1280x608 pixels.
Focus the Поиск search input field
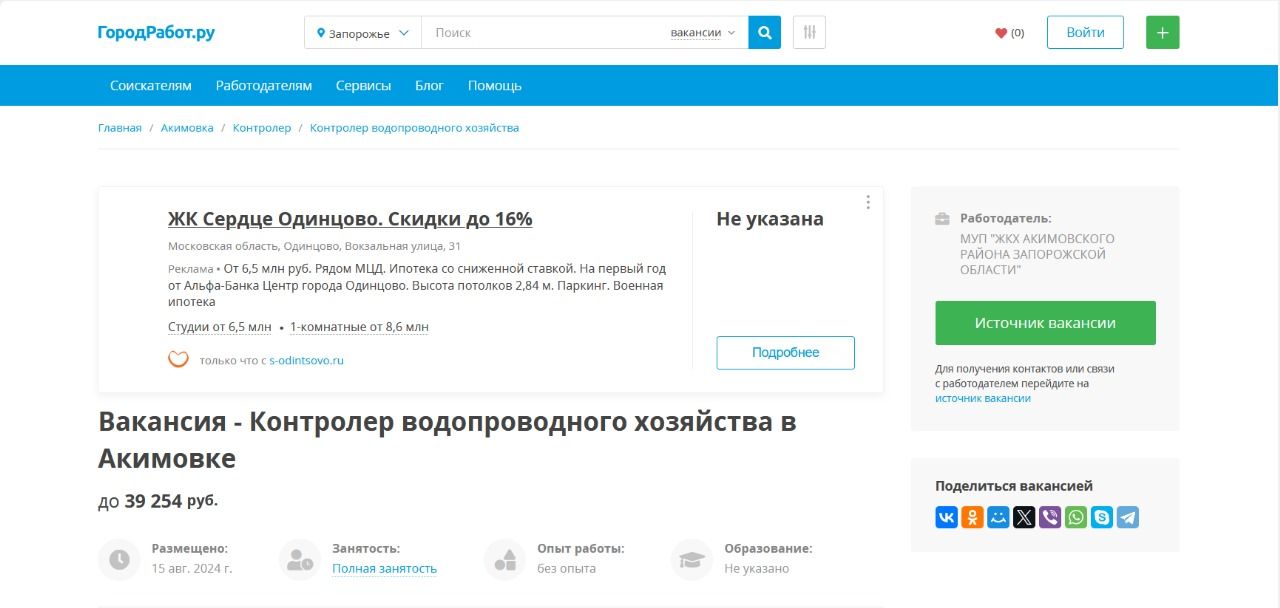(x=545, y=33)
